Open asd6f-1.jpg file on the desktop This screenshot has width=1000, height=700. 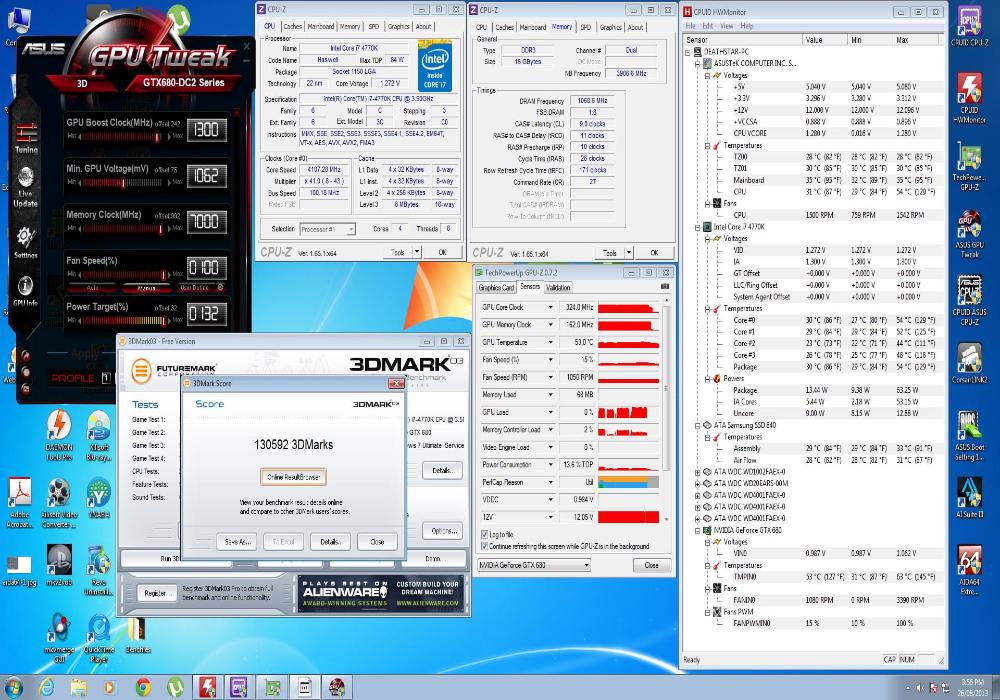click(x=18, y=571)
